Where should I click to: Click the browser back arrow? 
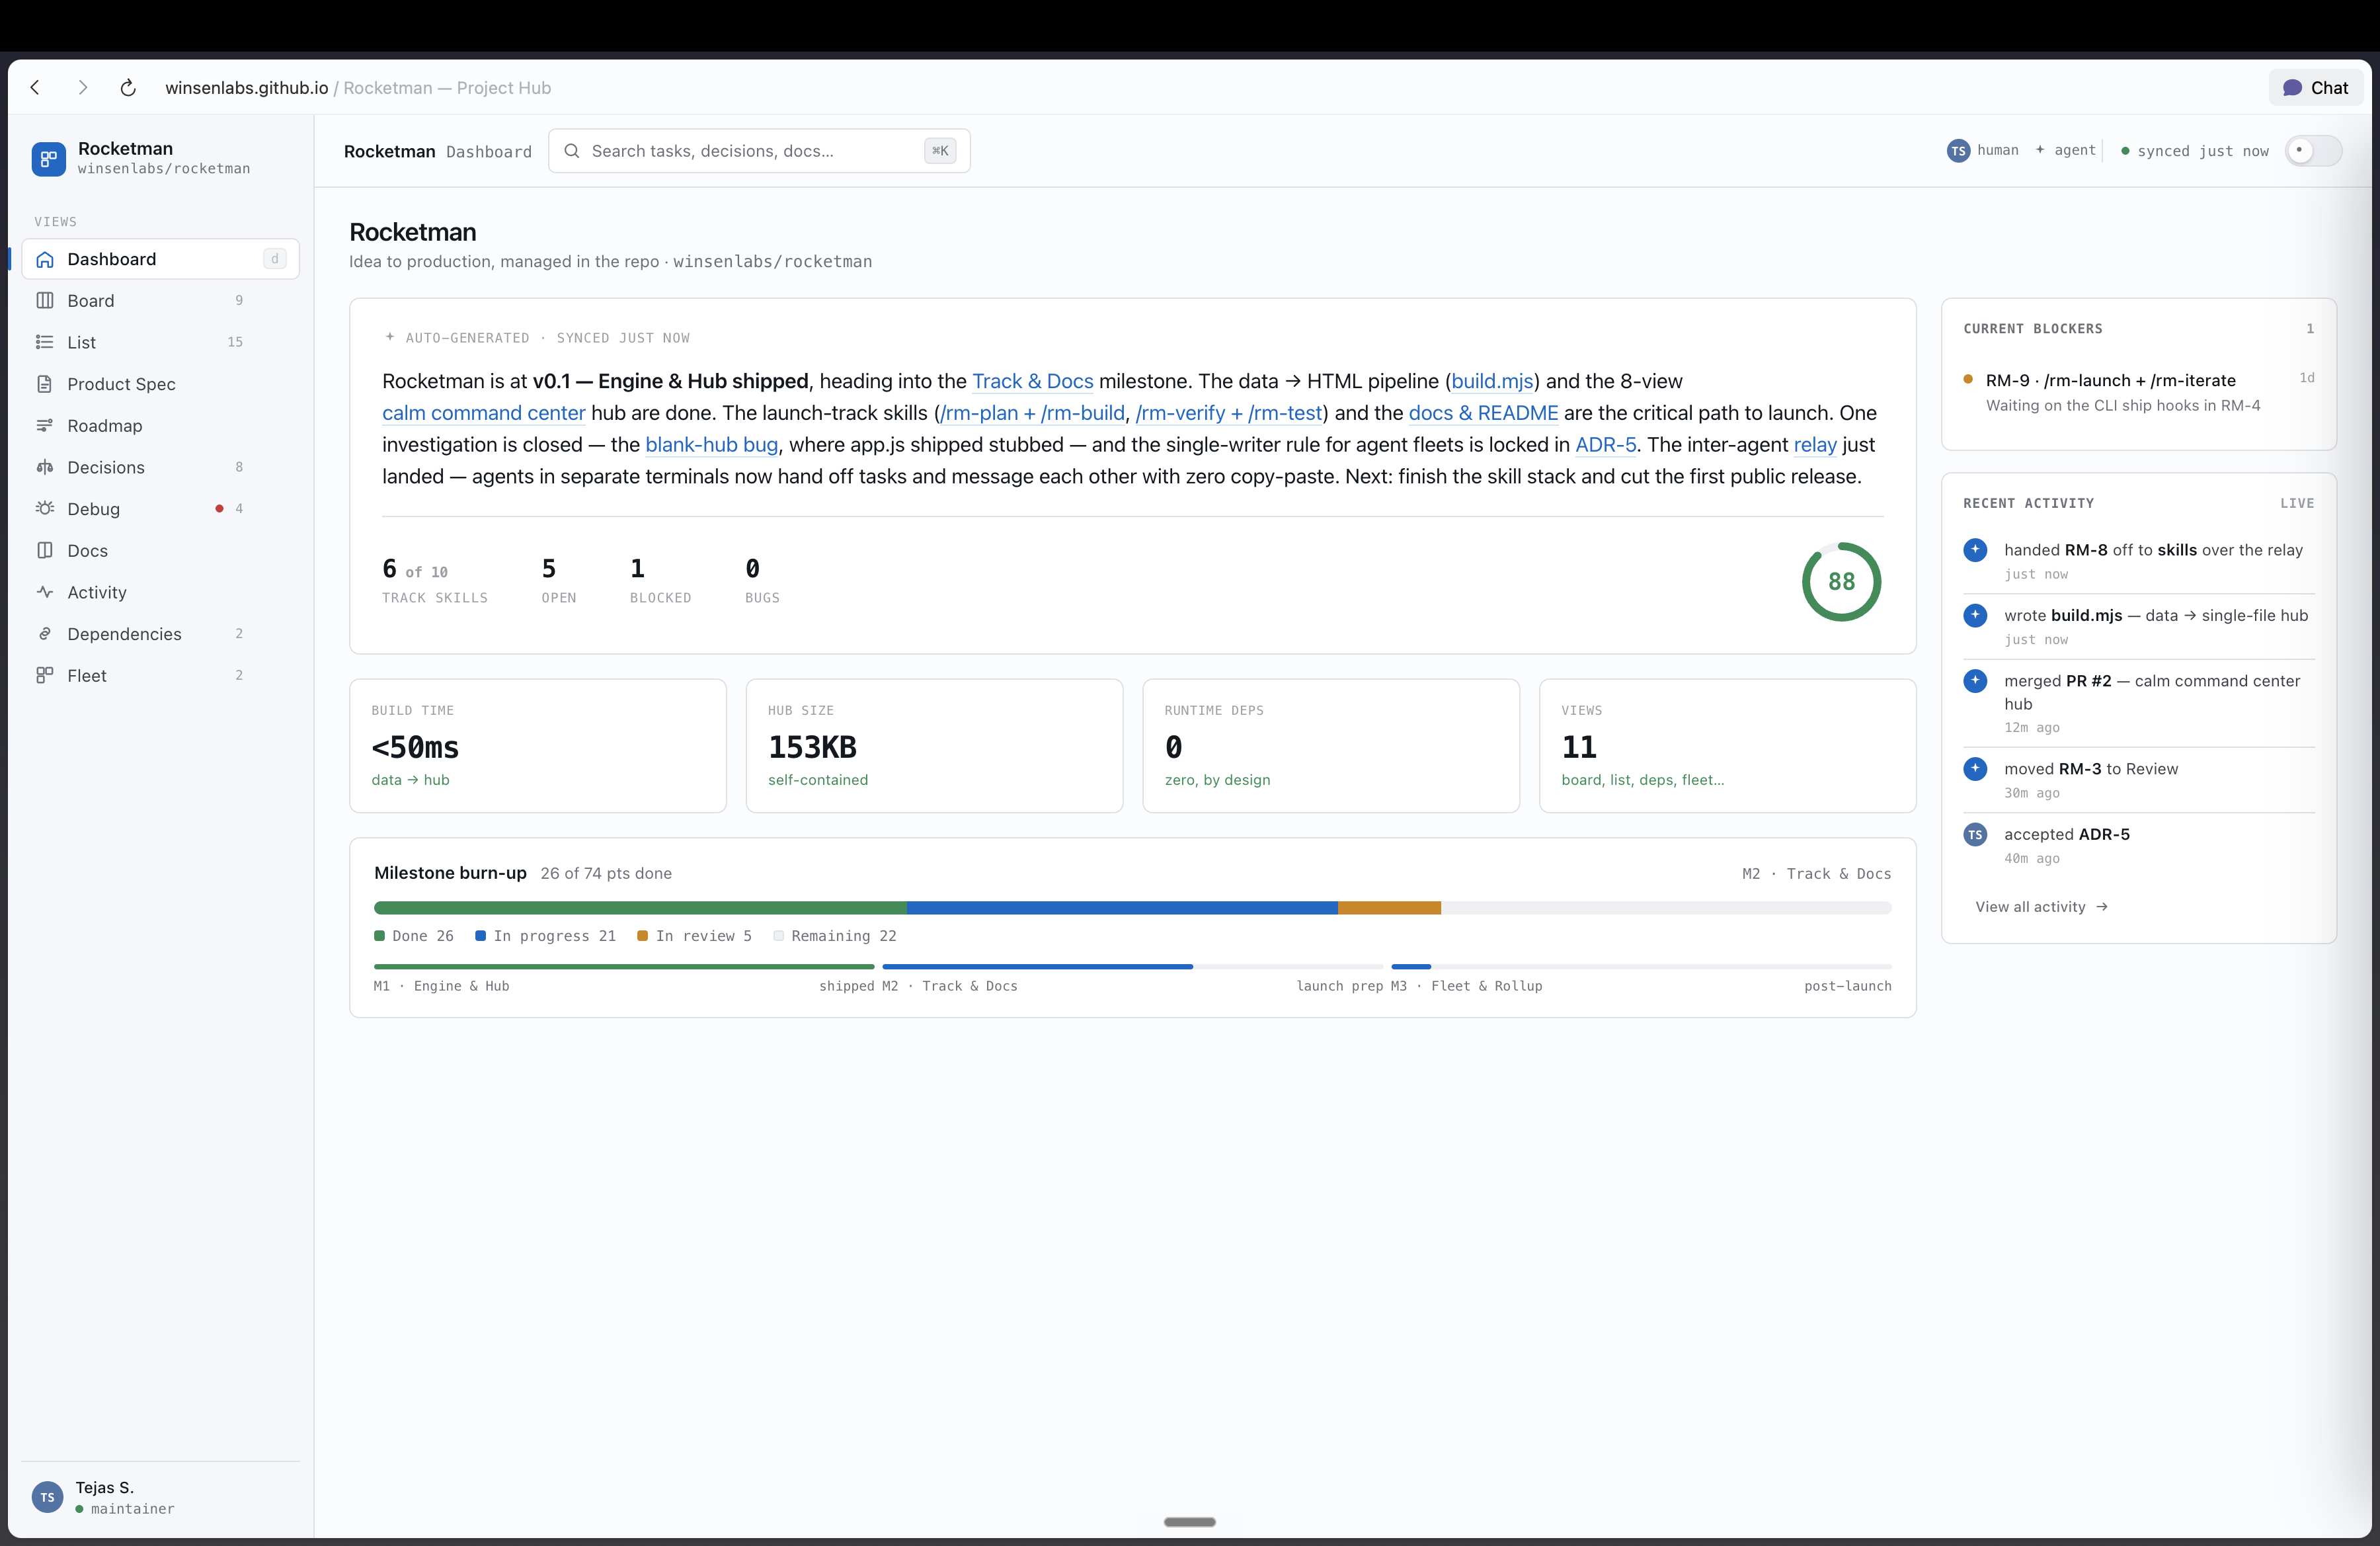pyautogui.click(x=35, y=88)
